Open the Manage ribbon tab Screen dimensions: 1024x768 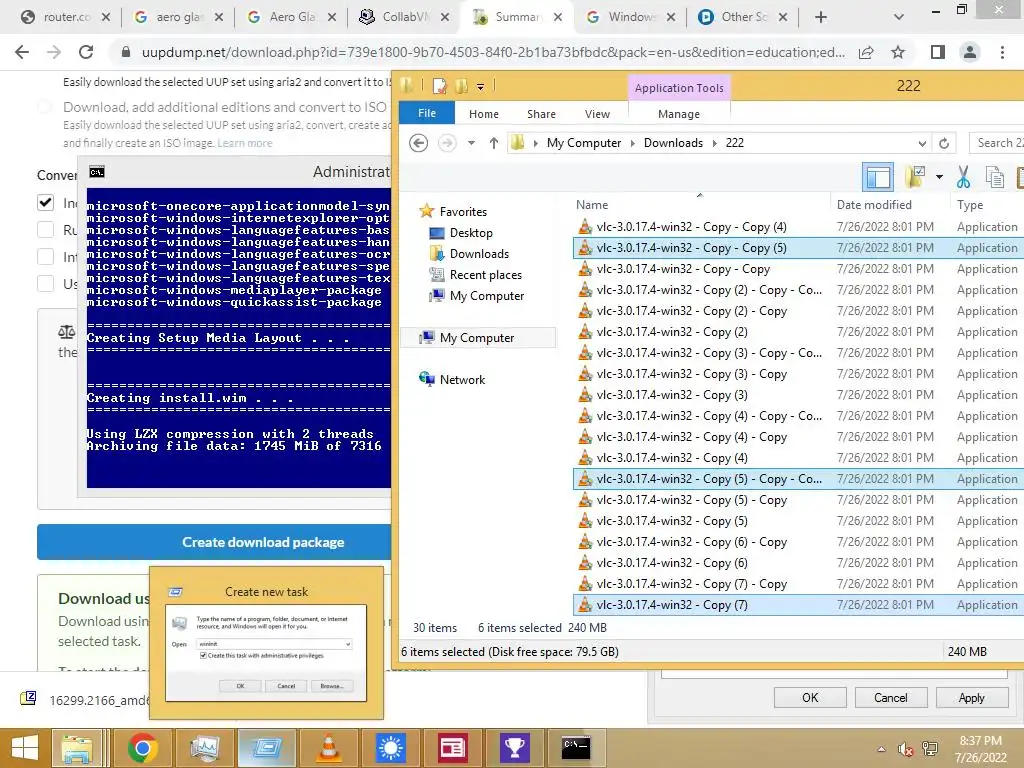tap(679, 114)
